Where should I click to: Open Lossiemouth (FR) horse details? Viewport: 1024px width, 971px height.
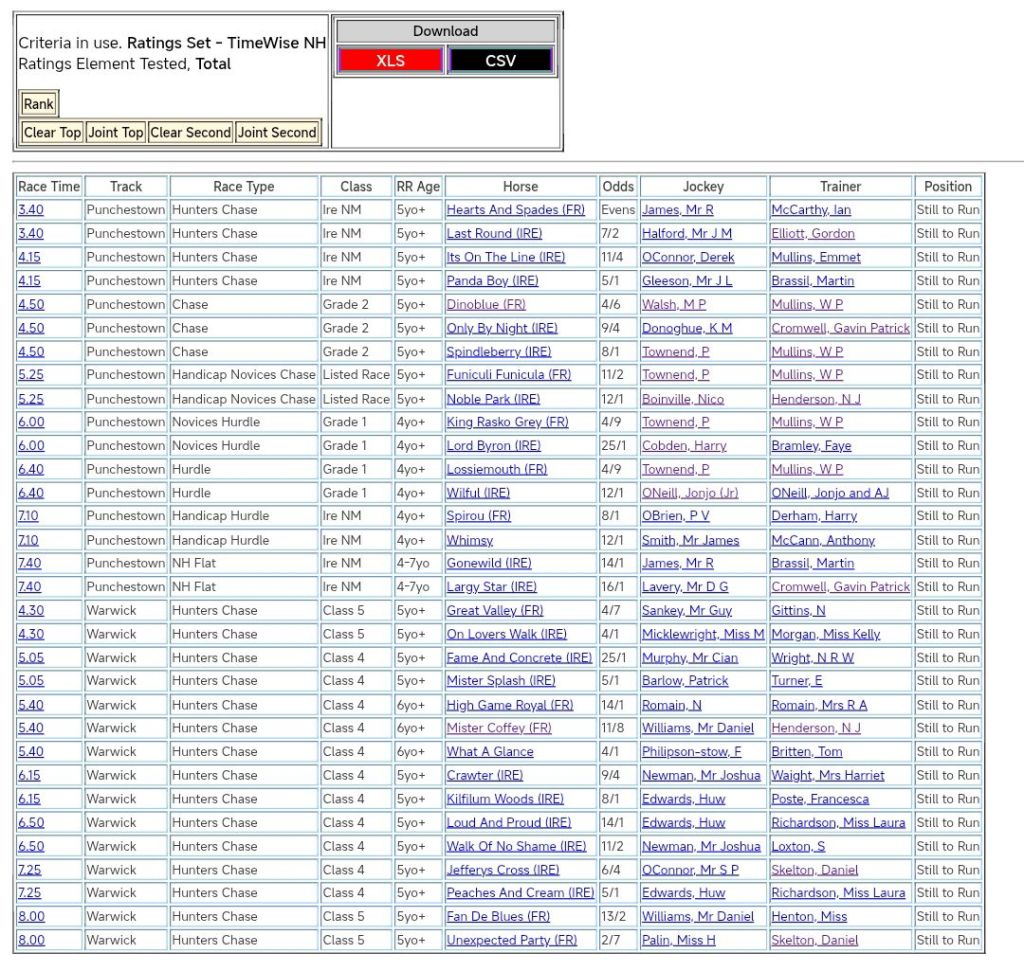[x=497, y=469]
